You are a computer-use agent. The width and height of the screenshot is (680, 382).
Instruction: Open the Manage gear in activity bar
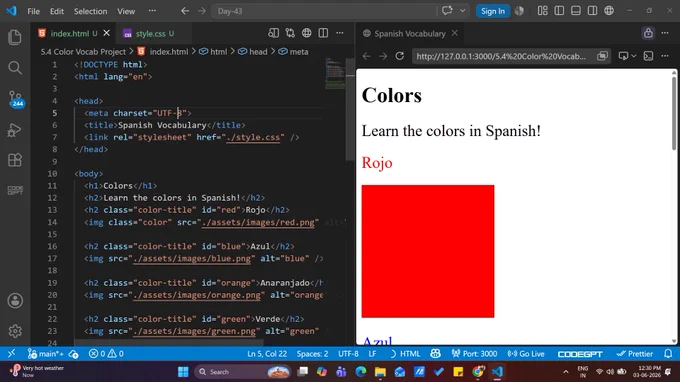[15, 331]
